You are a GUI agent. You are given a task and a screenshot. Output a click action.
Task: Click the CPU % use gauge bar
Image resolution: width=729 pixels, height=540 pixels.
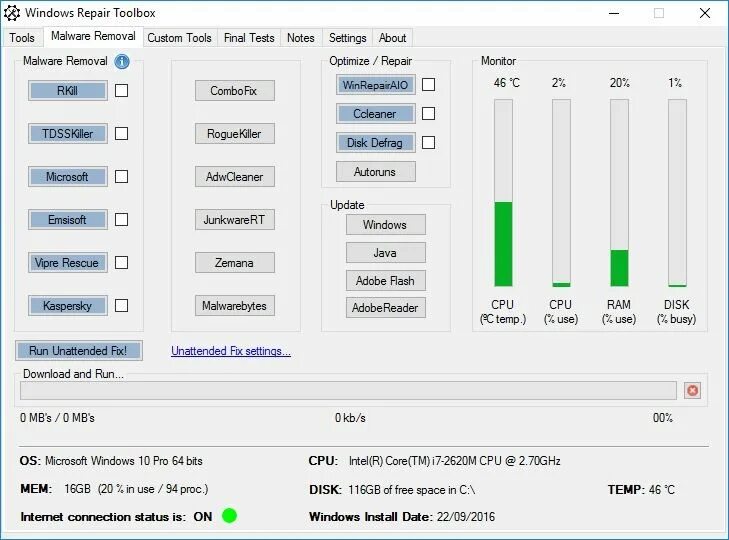561,193
